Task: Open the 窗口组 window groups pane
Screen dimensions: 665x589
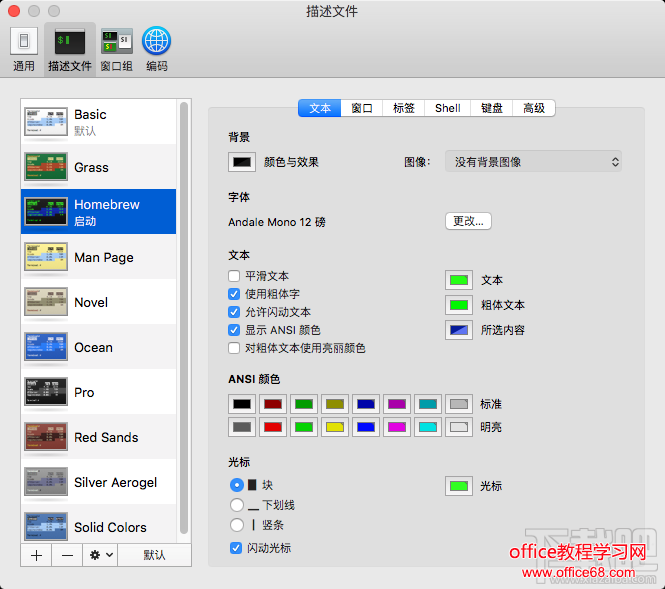Action: pos(117,48)
